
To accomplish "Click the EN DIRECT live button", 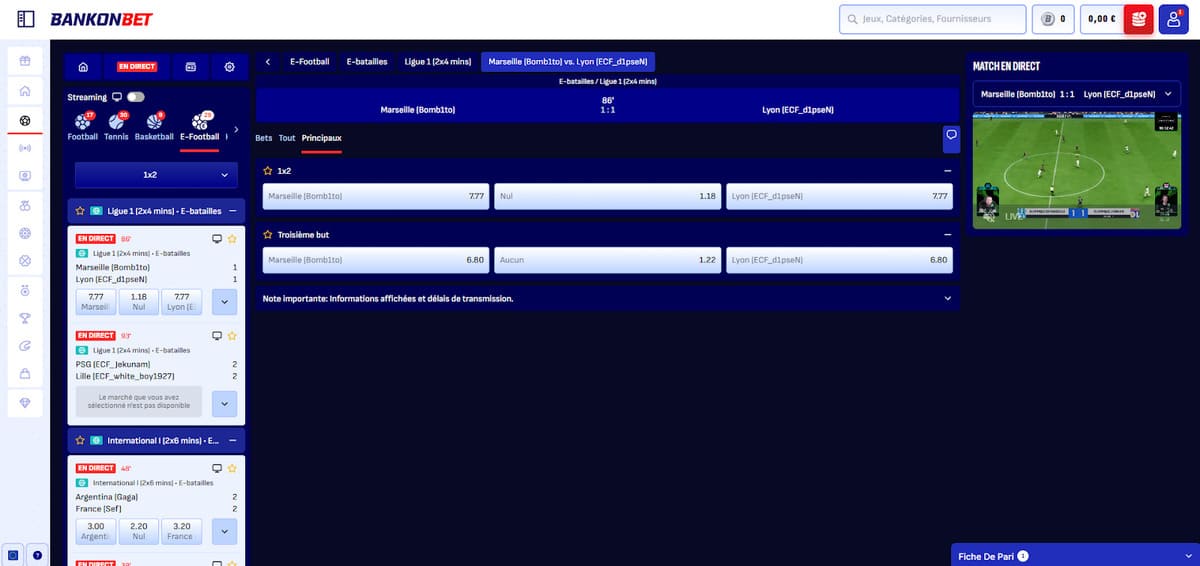I will pyautogui.click(x=137, y=67).
